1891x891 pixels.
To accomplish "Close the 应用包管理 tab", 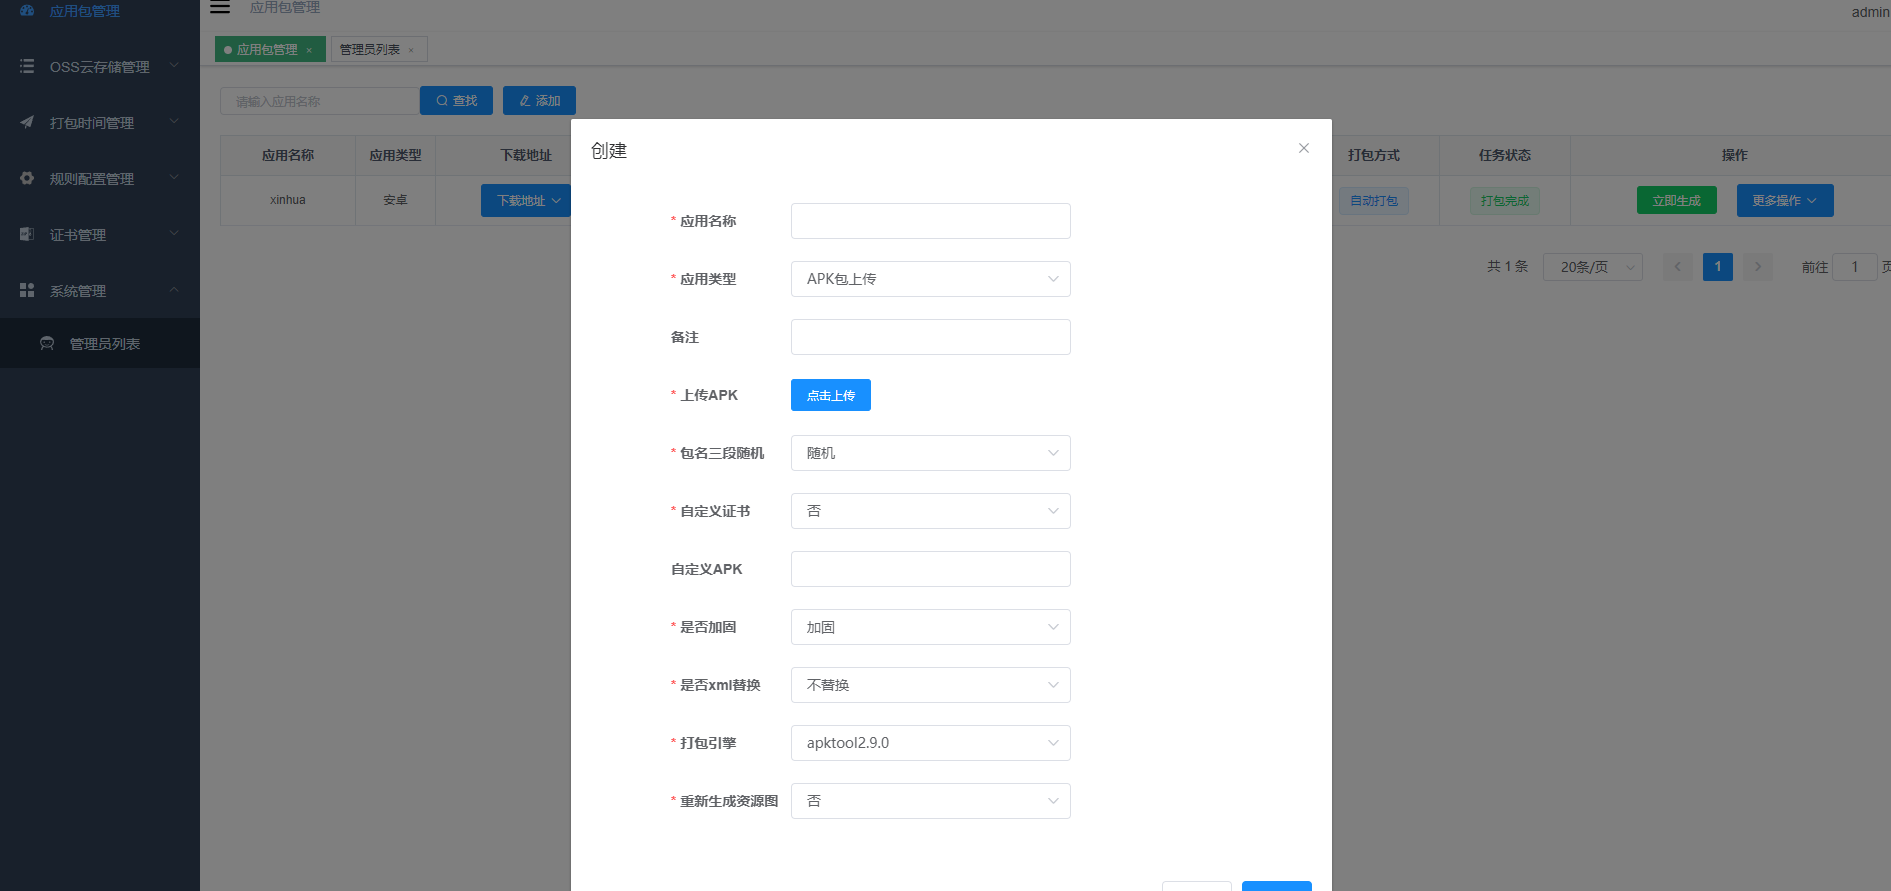I will coord(309,50).
